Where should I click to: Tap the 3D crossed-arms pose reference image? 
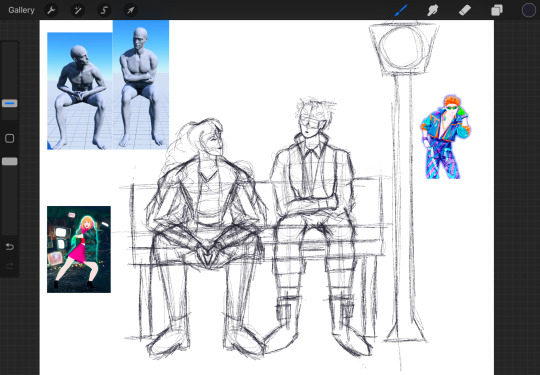click(141, 84)
